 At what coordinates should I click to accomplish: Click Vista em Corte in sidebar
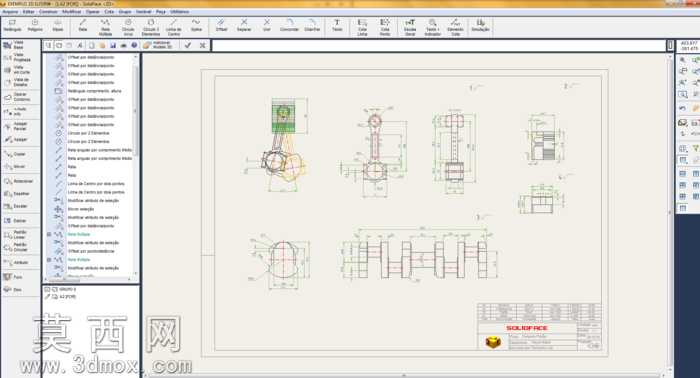(17, 70)
